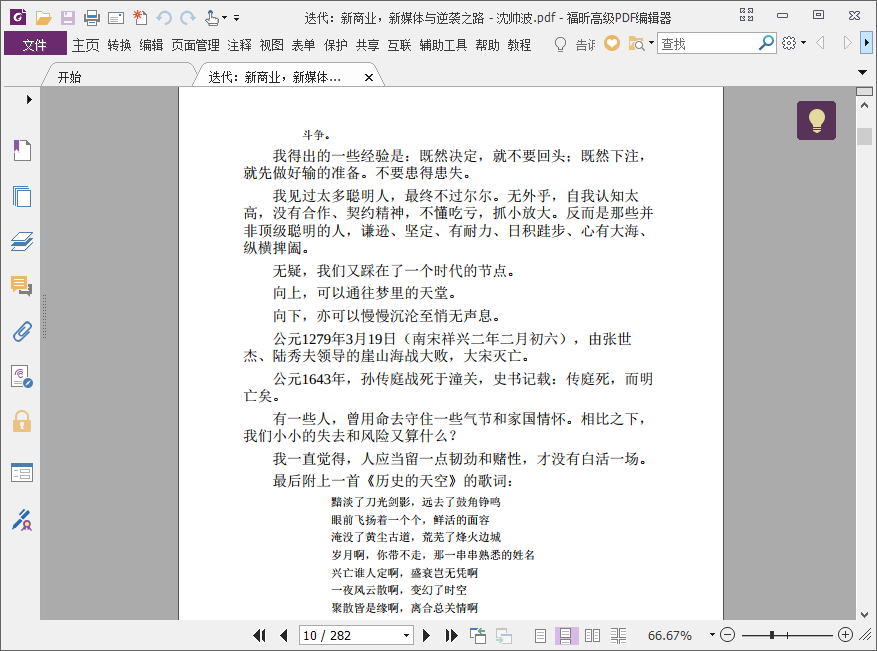Screen dimensions: 877x651
Task: Click the Email envelope icon in quick toolbar
Action: click(116, 18)
